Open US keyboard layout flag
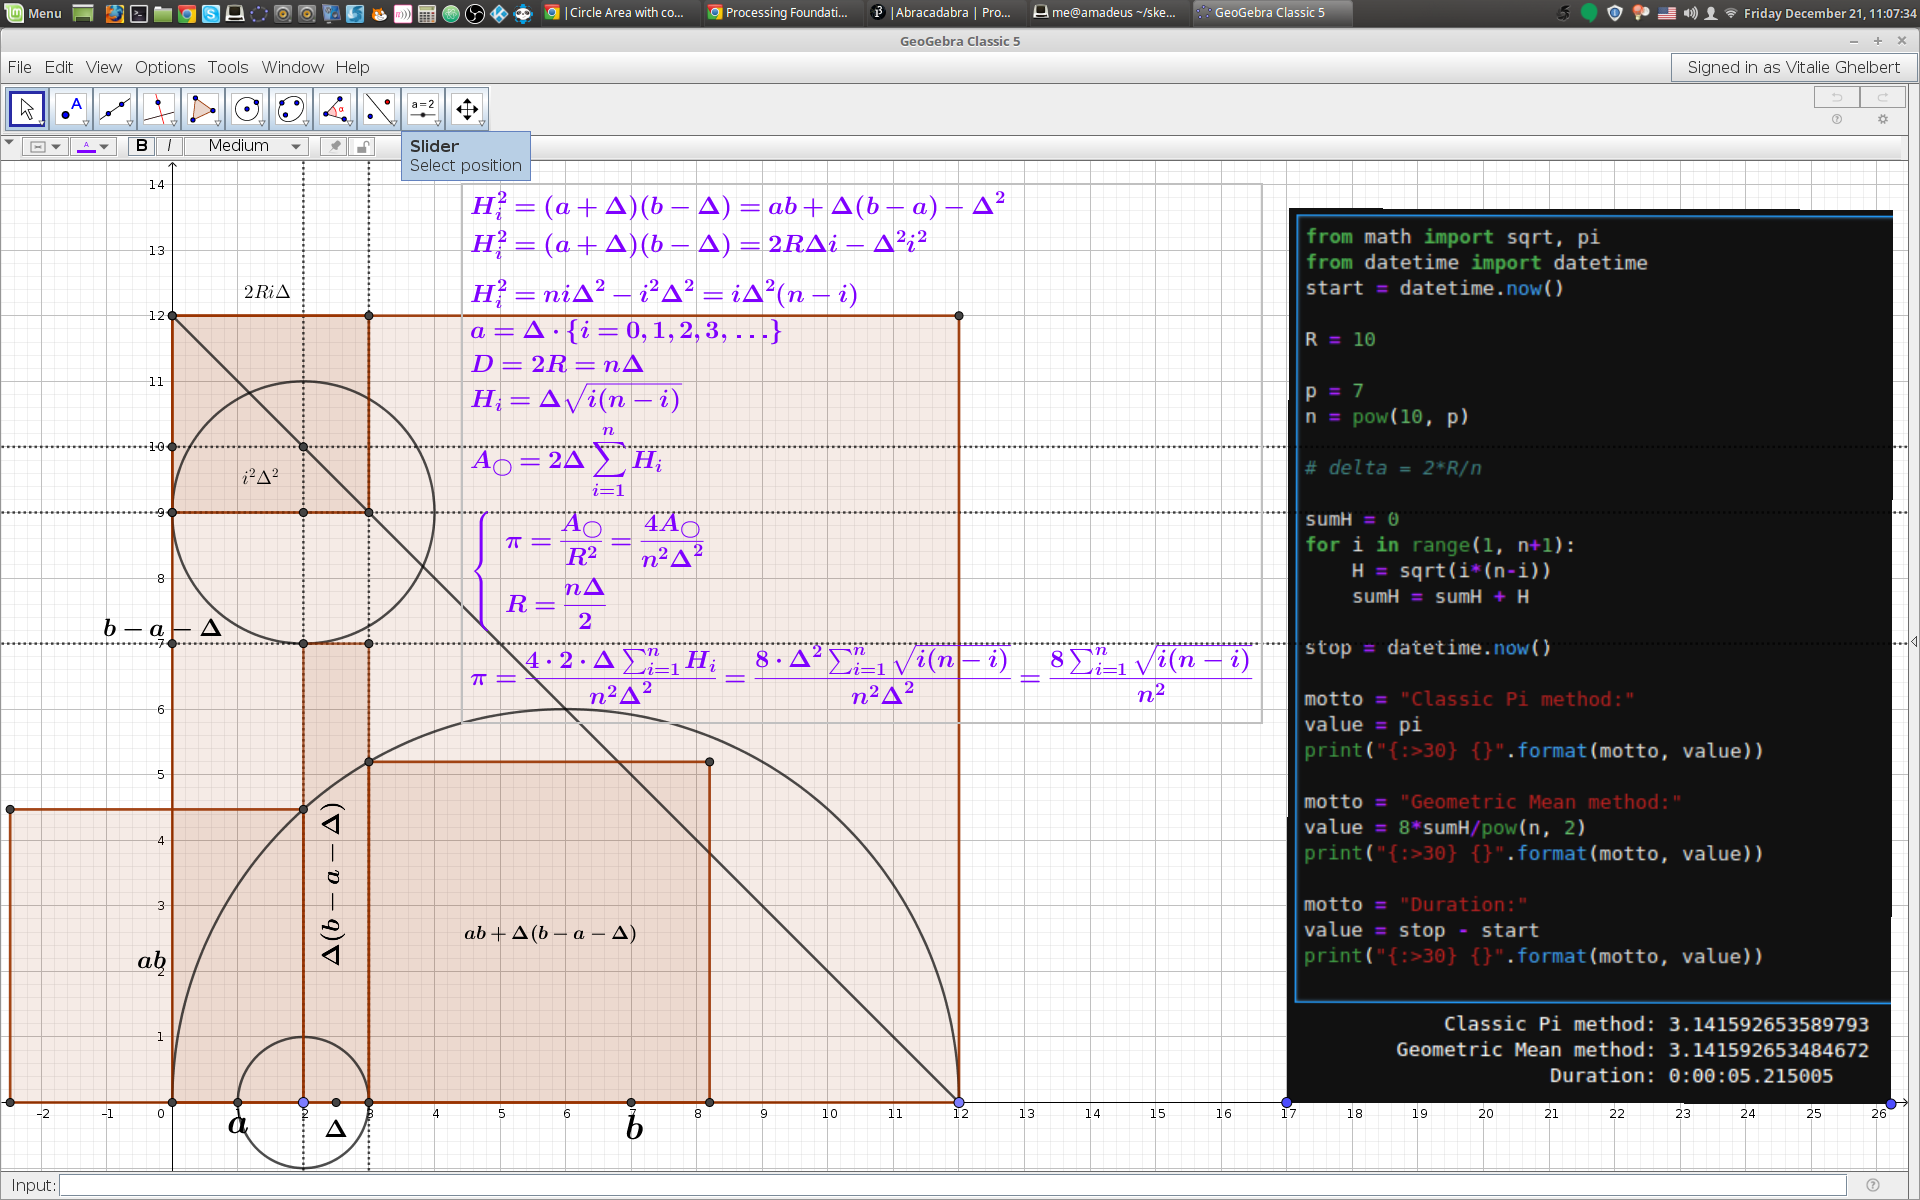This screenshot has height=1200, width=1920. coord(1666,13)
